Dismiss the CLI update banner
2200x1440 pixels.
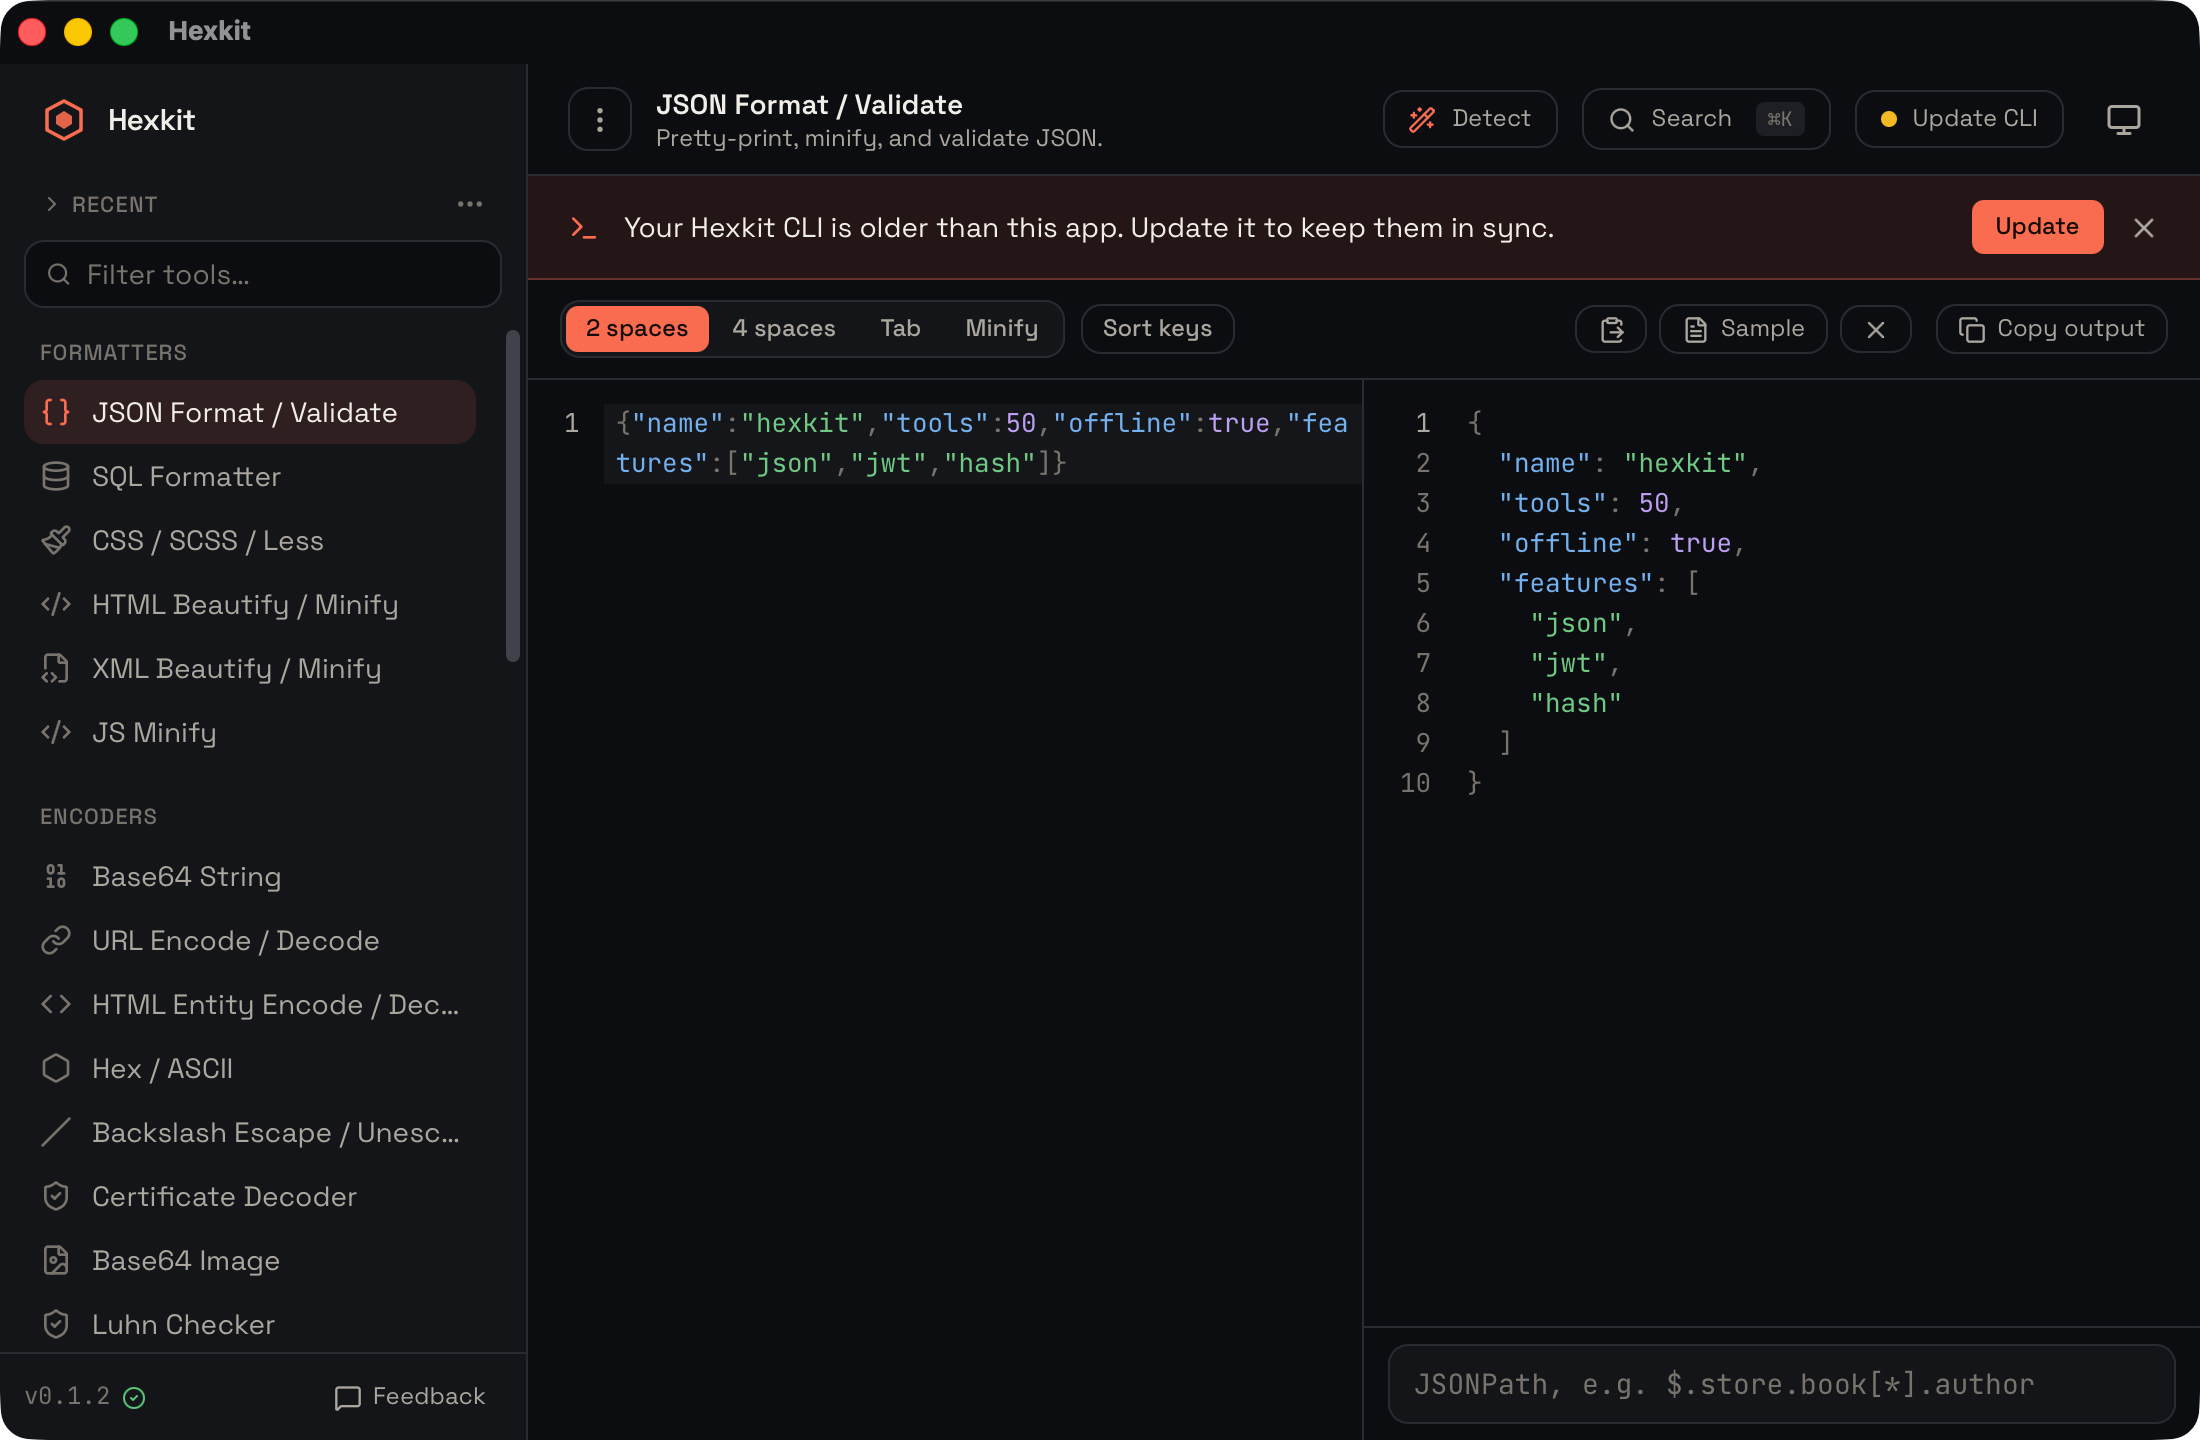coord(2144,228)
